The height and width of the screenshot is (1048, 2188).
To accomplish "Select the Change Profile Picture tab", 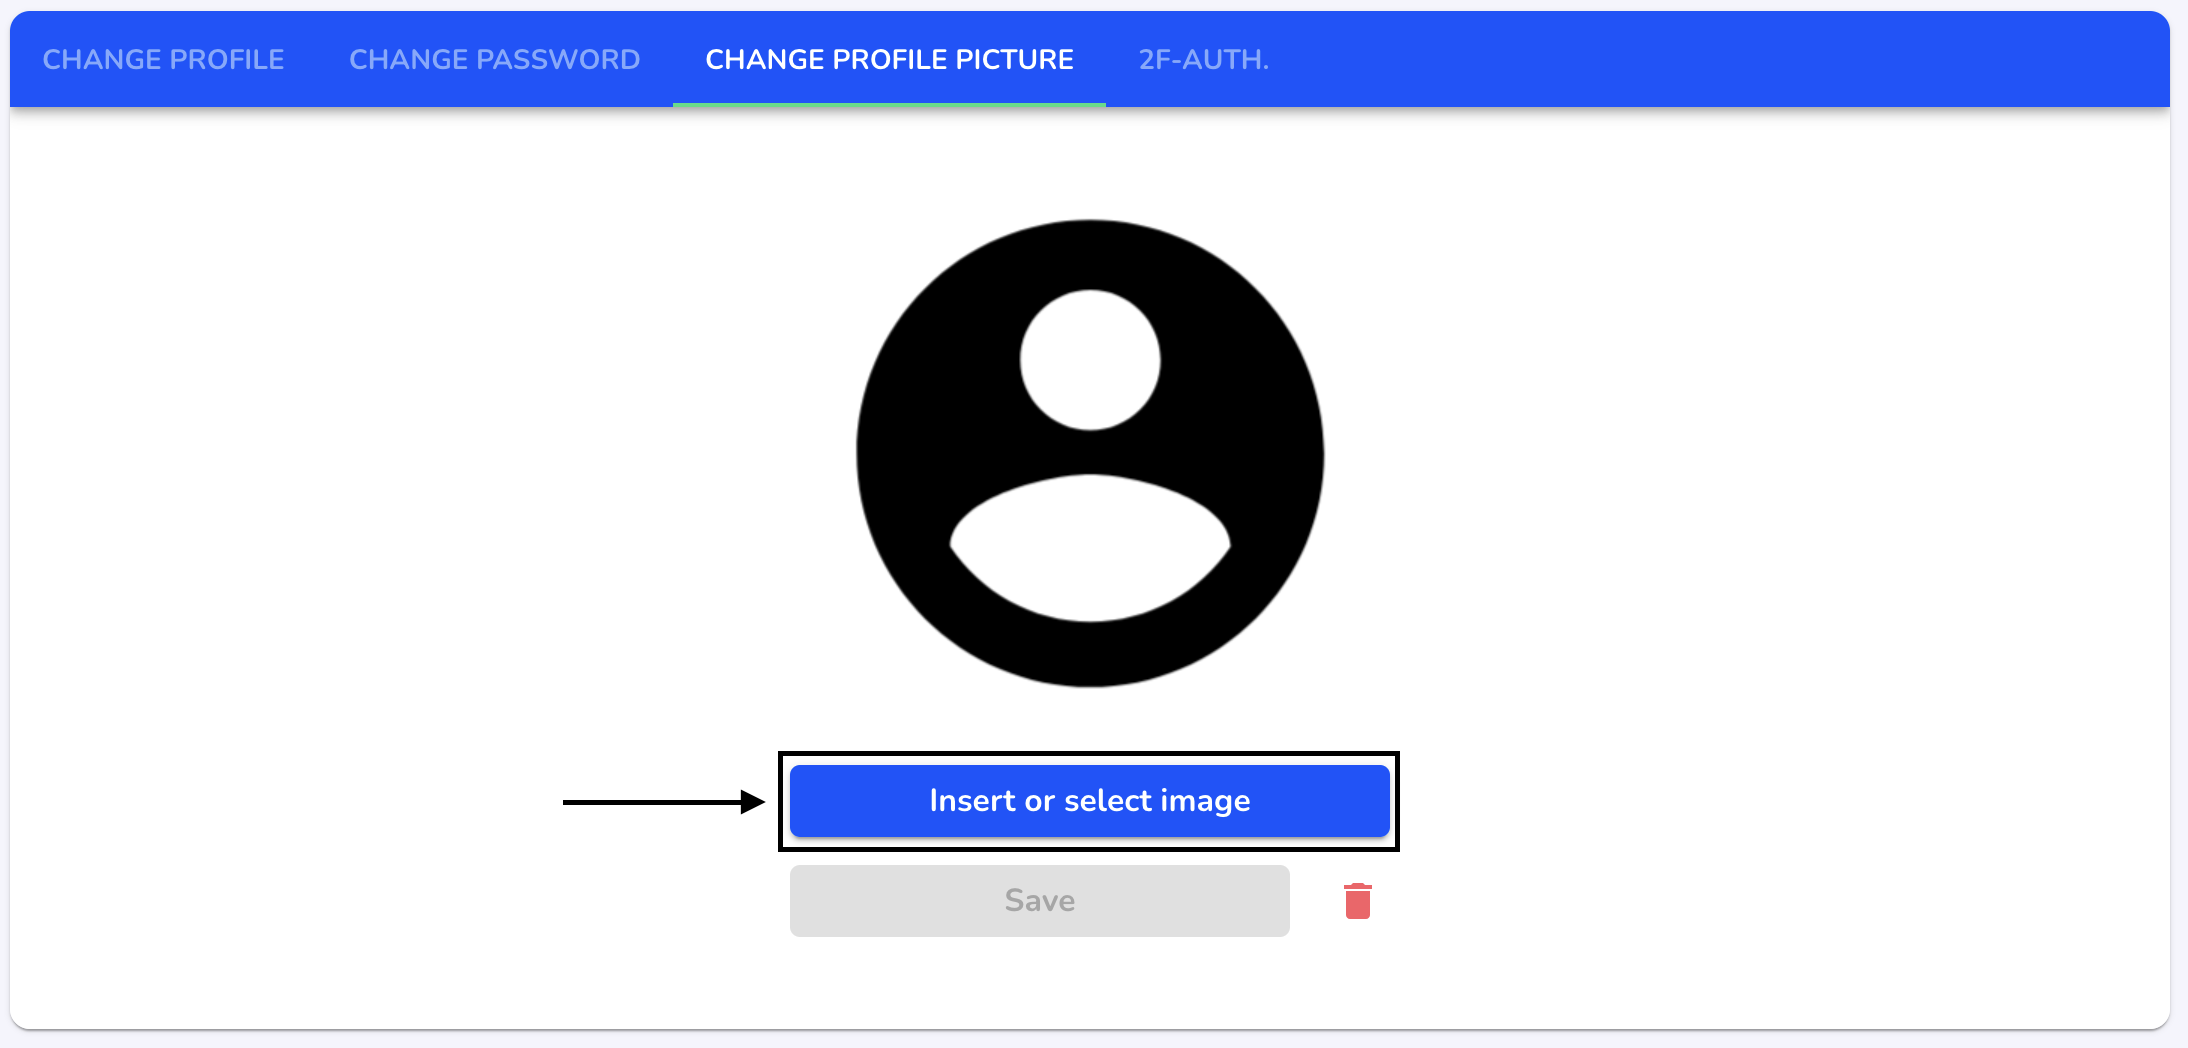I will [889, 59].
